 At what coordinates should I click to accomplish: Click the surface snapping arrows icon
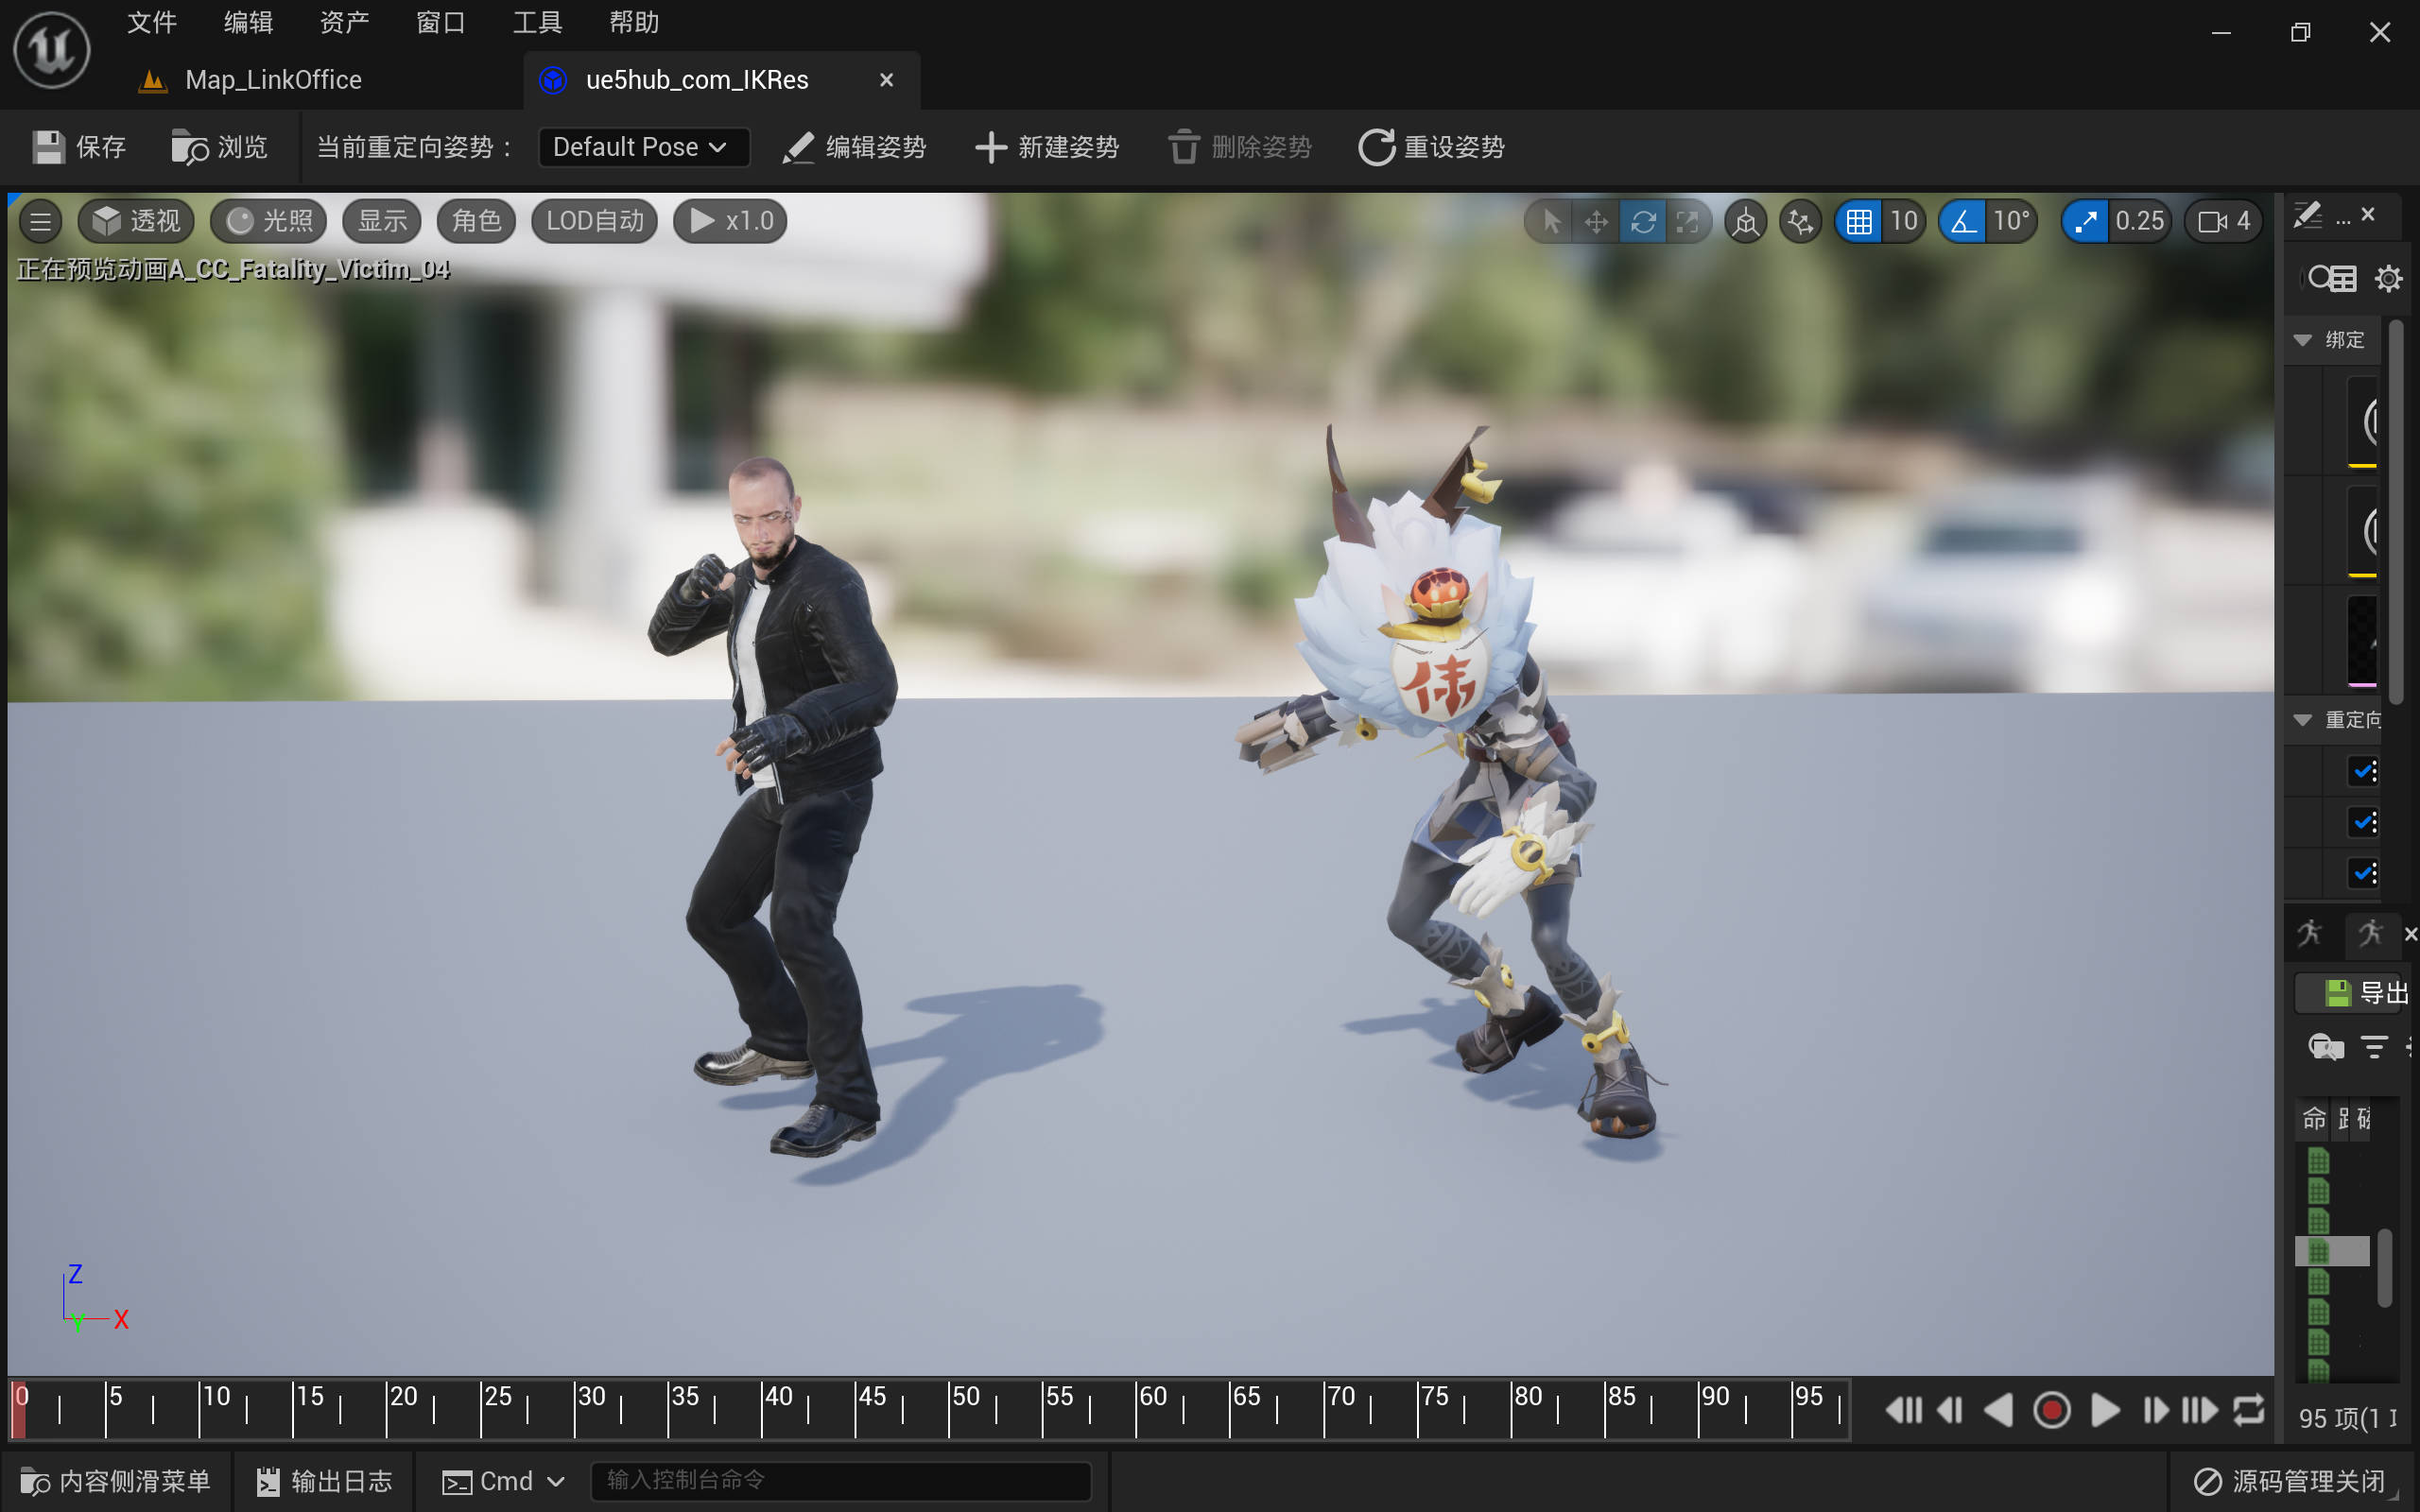click(x=1800, y=221)
